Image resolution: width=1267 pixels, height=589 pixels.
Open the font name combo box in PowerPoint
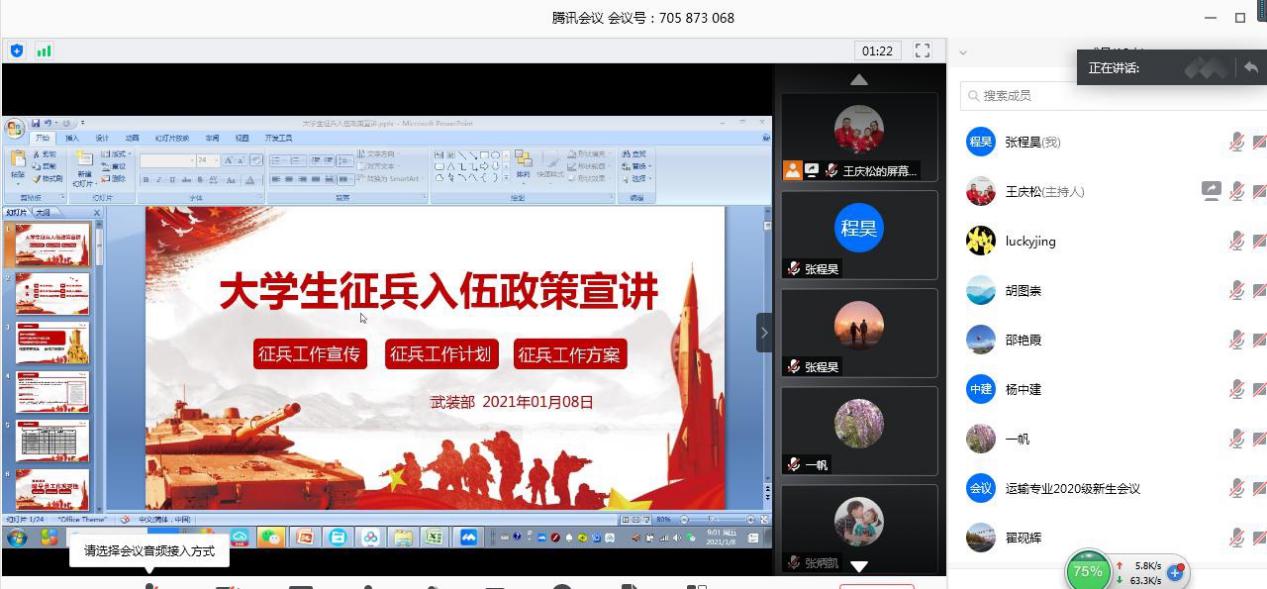(167, 160)
